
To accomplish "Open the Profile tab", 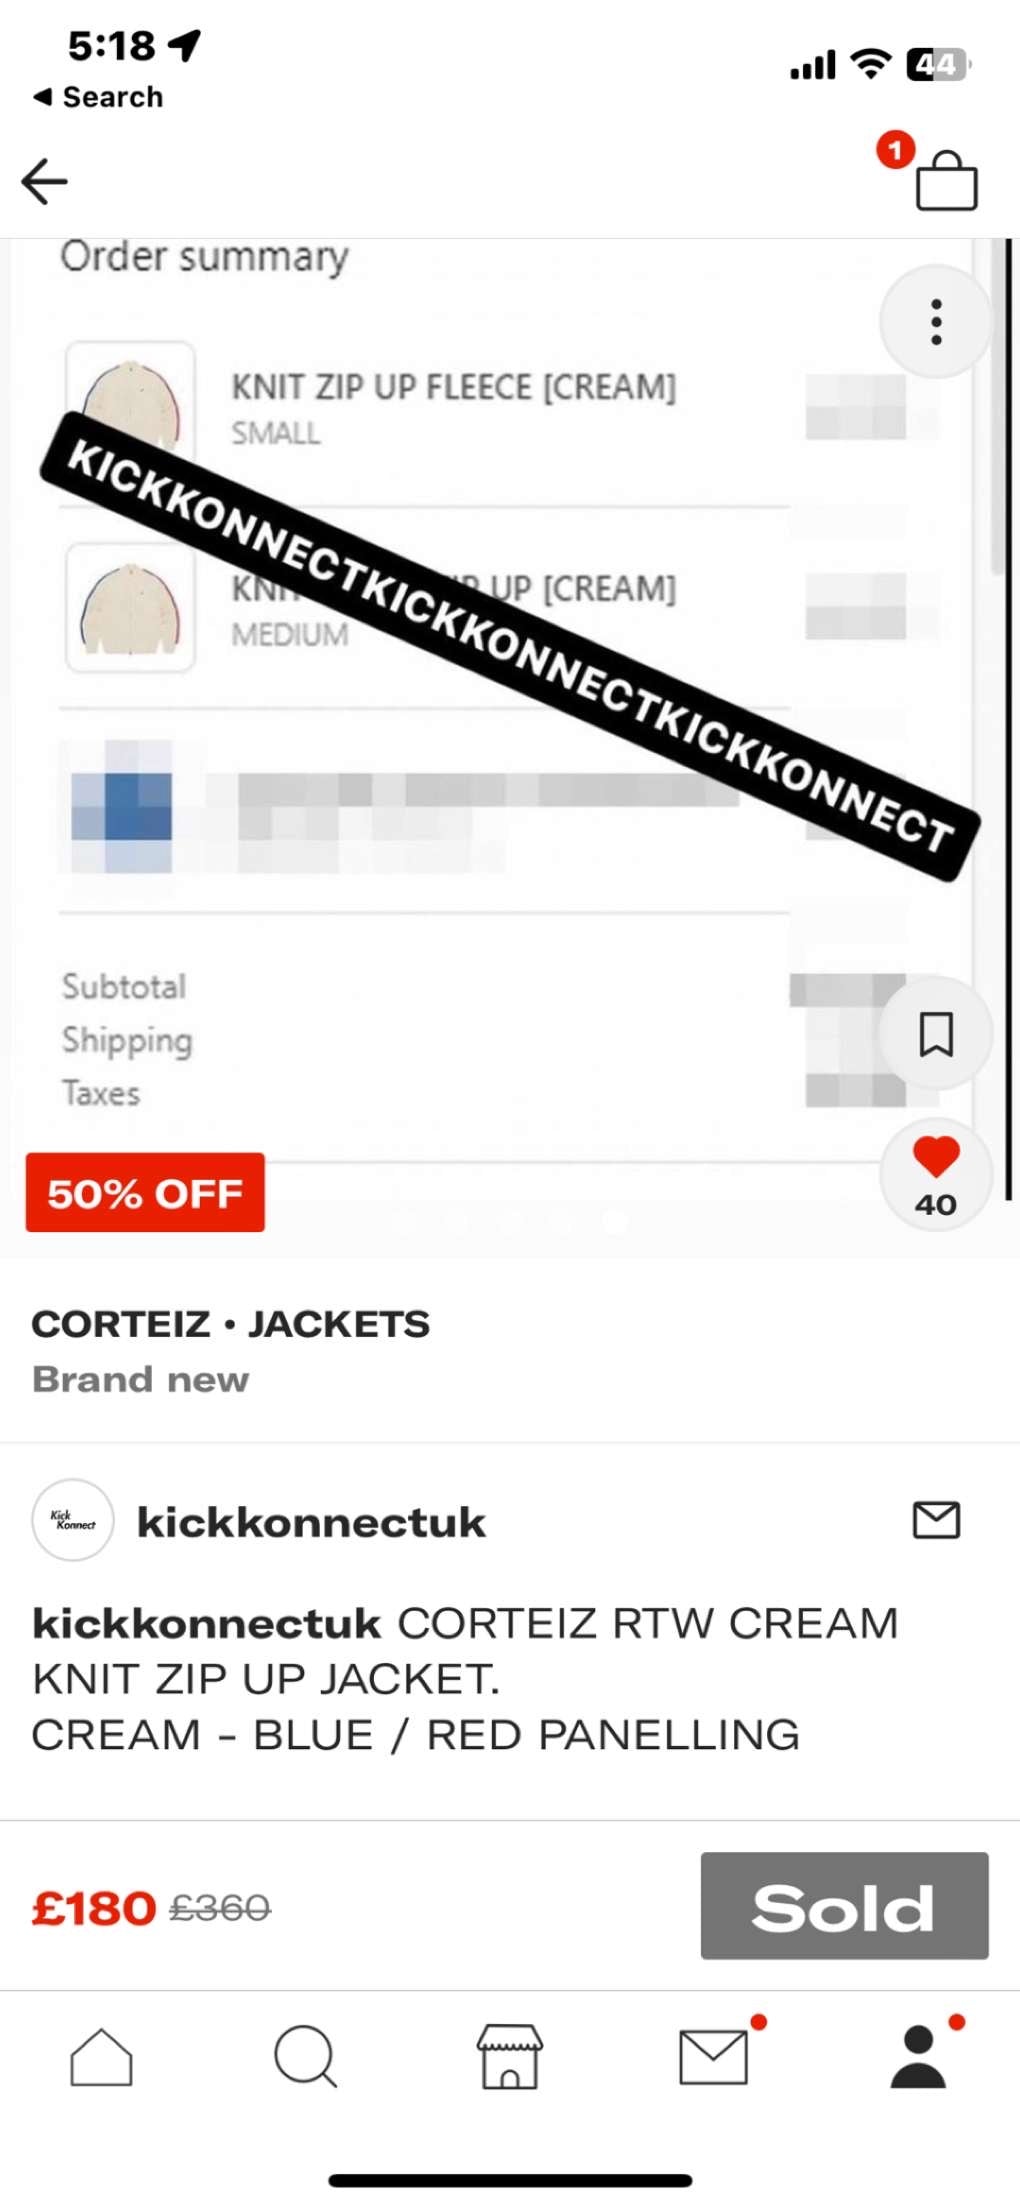I will coord(918,2057).
